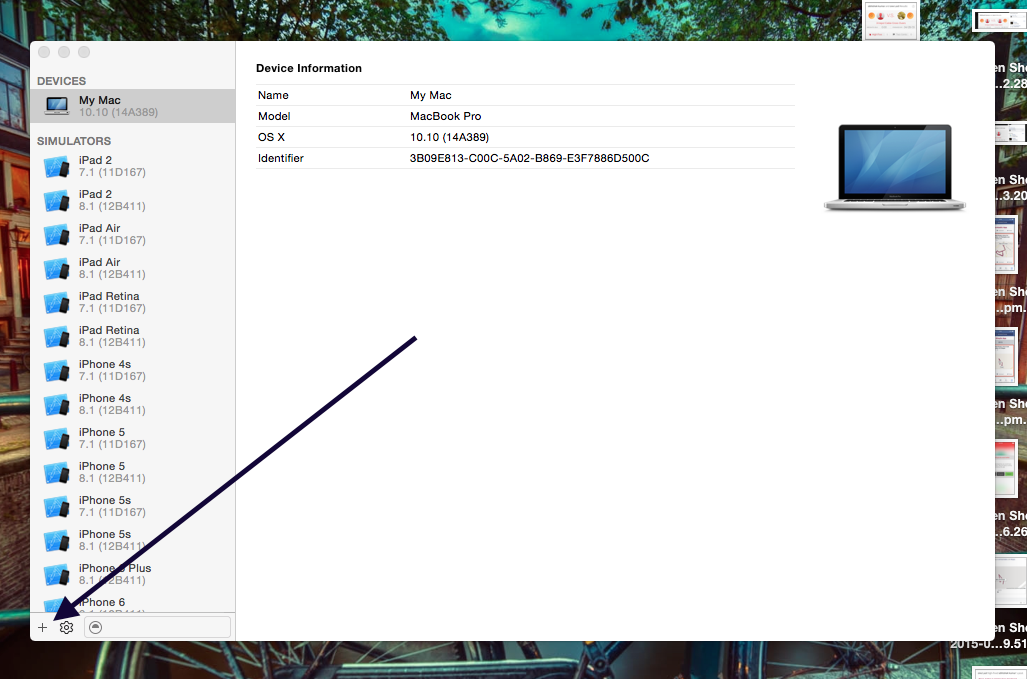Click the red close button of Devices window
The image size is (1027, 679).
(44, 52)
